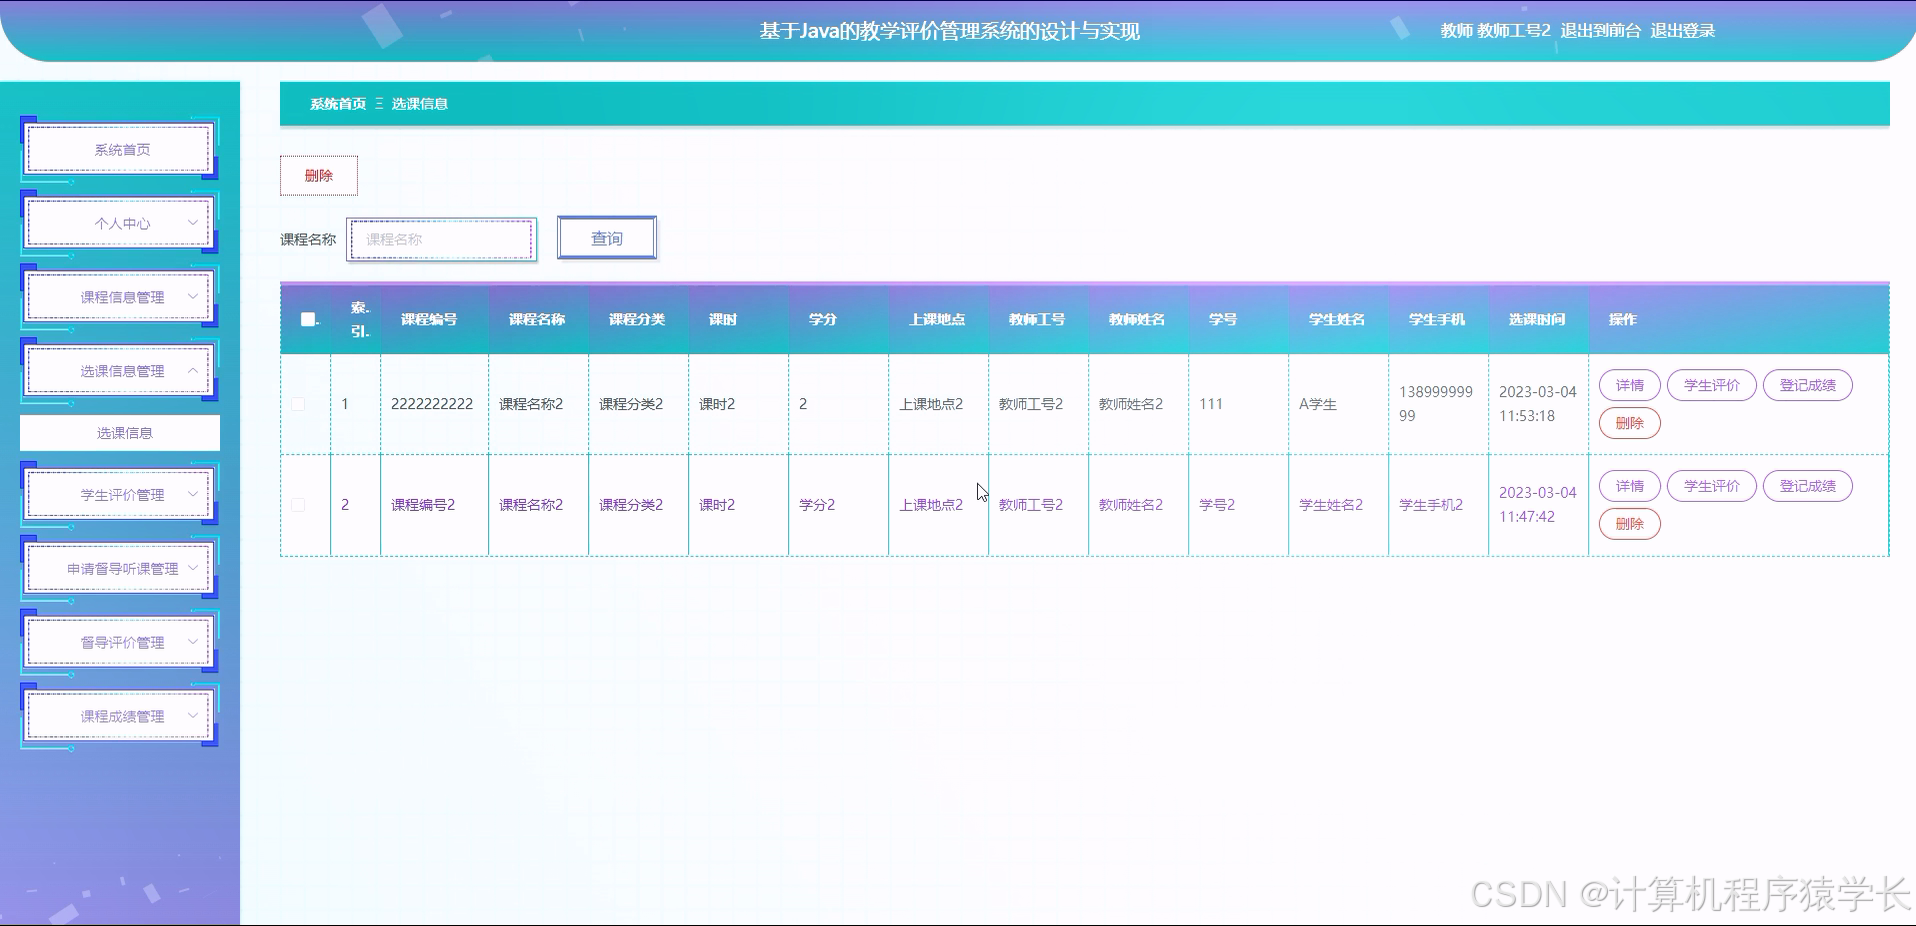This screenshot has width=1916, height=926.
Task: Expand the 课程成绩管理 menu chevron
Action: point(193,717)
